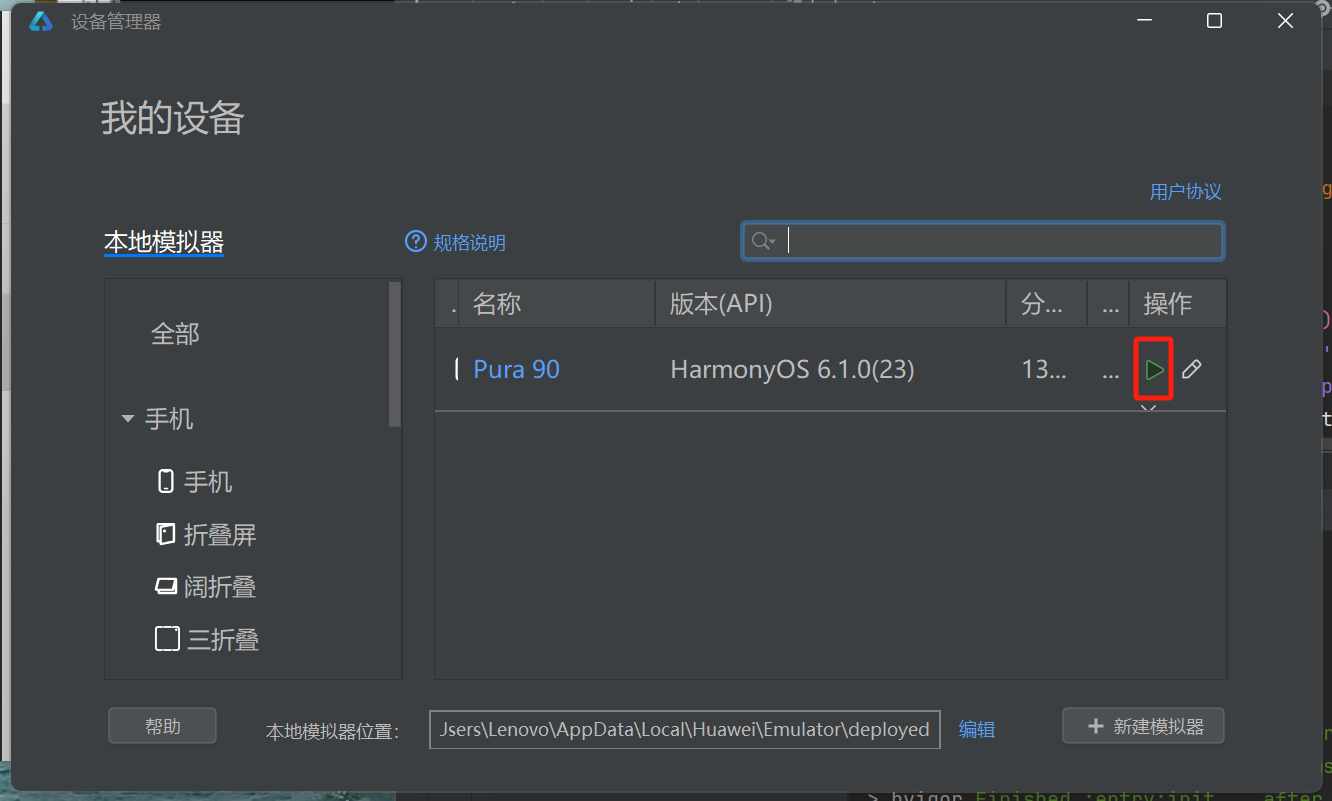Choose the 手机 sub-item under phone category
1332x801 pixels.
tap(208, 482)
